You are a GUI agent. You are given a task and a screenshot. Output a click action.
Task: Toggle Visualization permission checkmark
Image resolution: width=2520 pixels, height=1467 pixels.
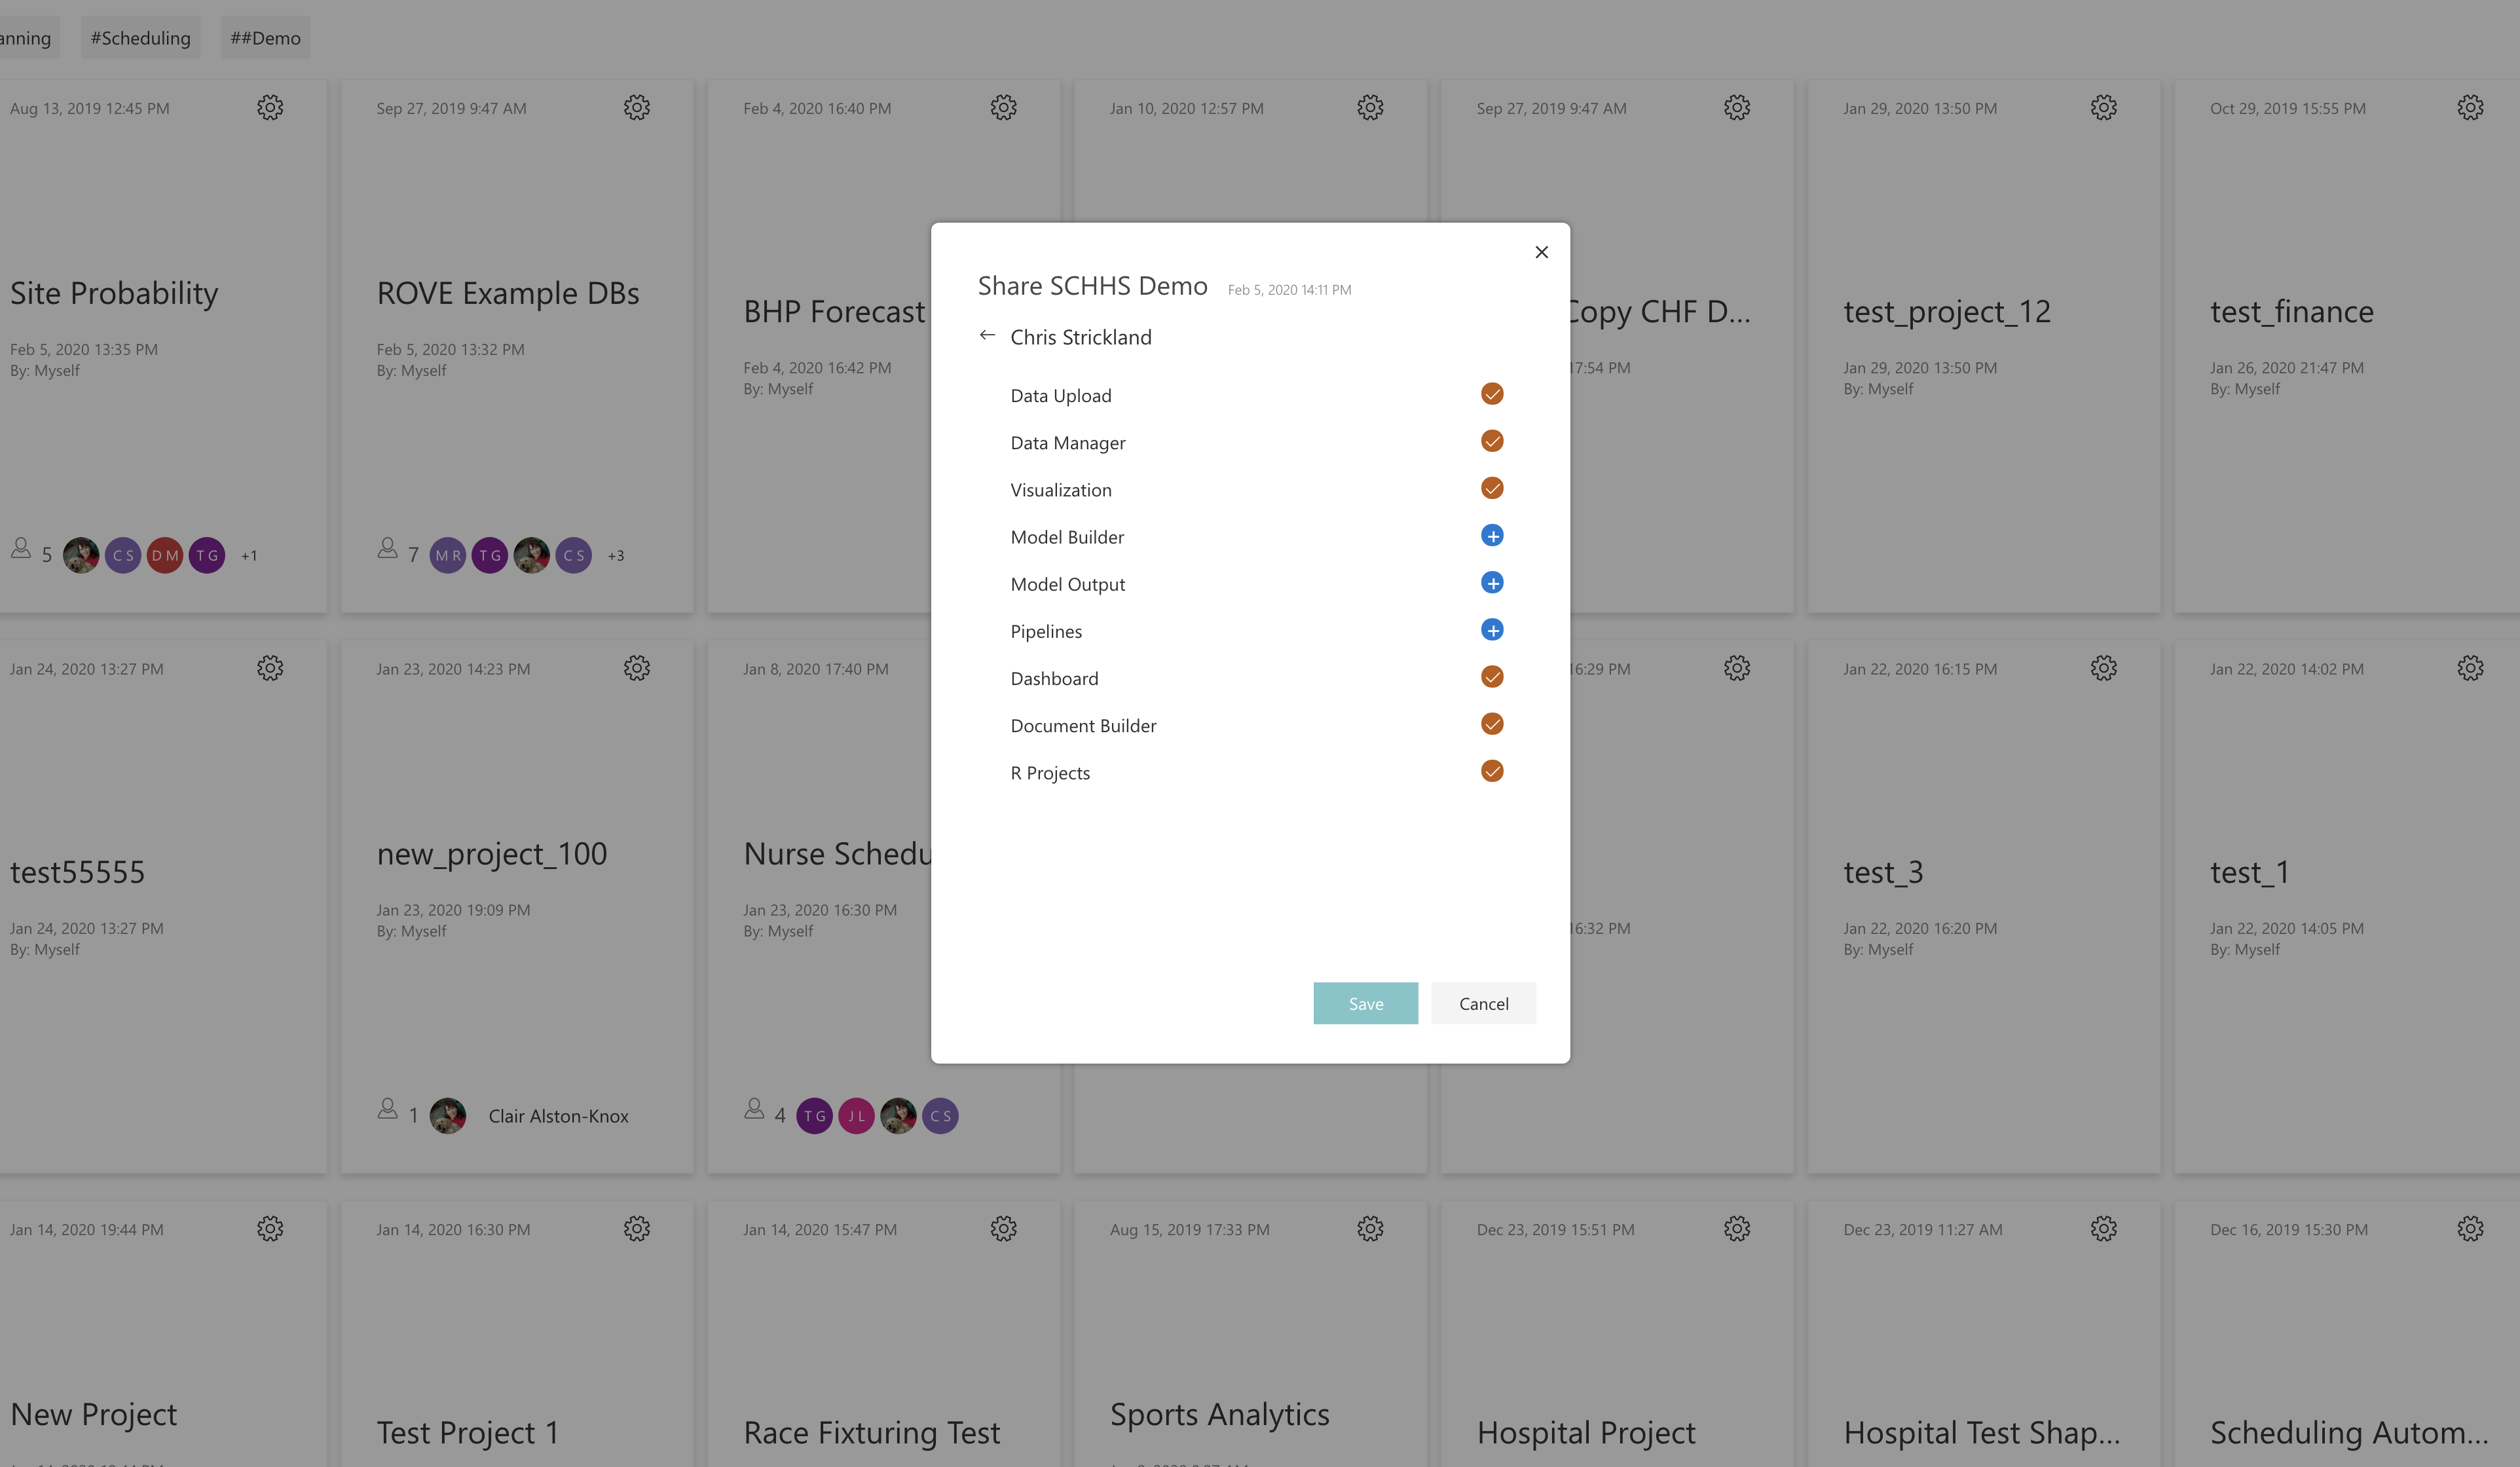click(1492, 488)
